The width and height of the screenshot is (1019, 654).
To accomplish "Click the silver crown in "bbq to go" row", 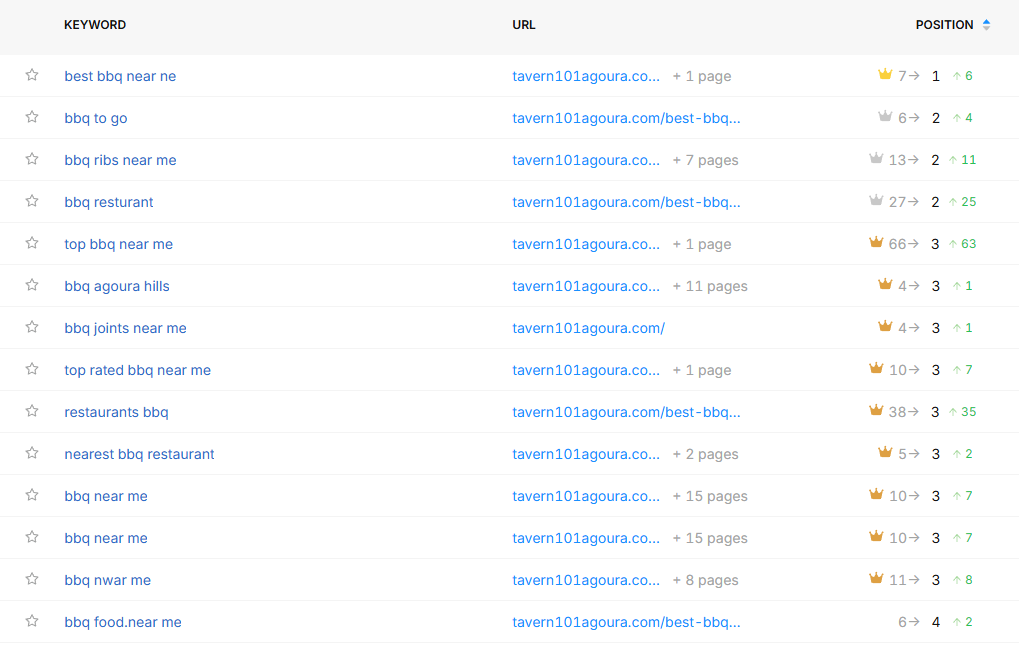I will point(884,117).
